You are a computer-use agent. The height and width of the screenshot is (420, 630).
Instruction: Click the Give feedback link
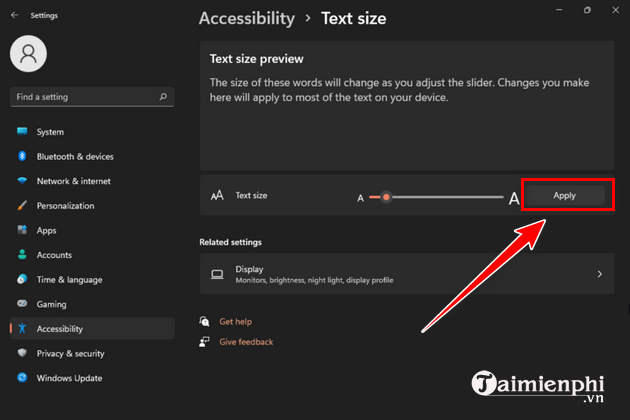pyautogui.click(x=246, y=342)
